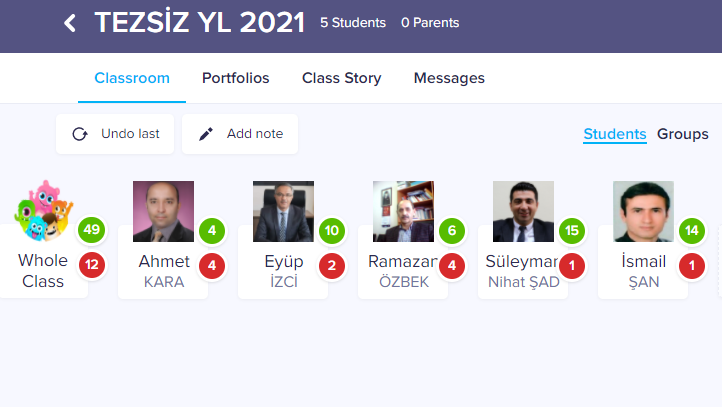Screen dimensions: 722x407
Task: Switch view to Students
Action: pos(615,134)
